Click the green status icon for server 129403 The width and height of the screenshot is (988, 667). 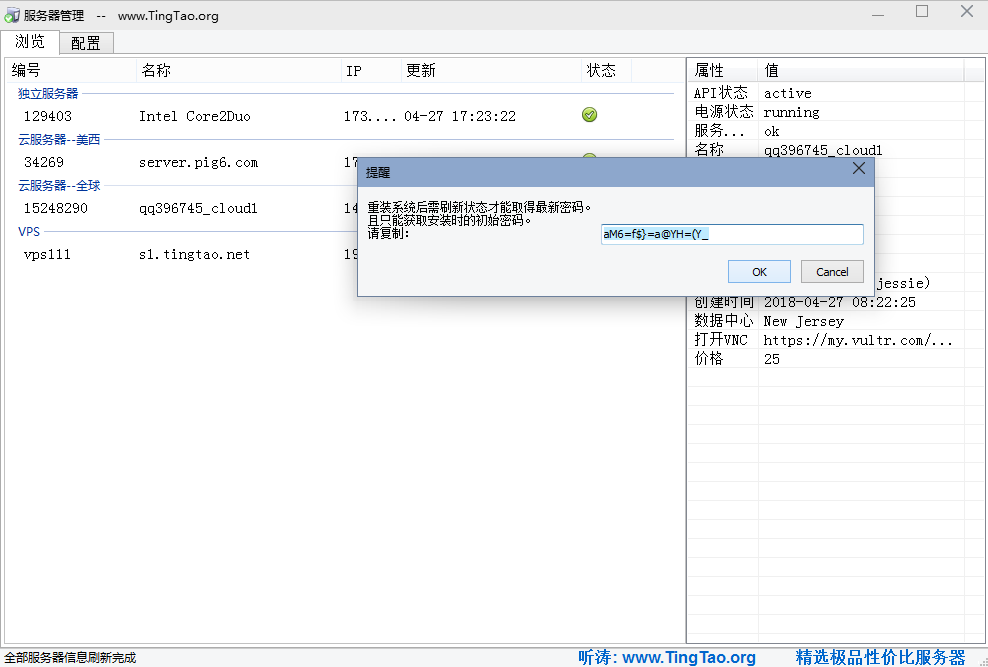tap(589, 115)
